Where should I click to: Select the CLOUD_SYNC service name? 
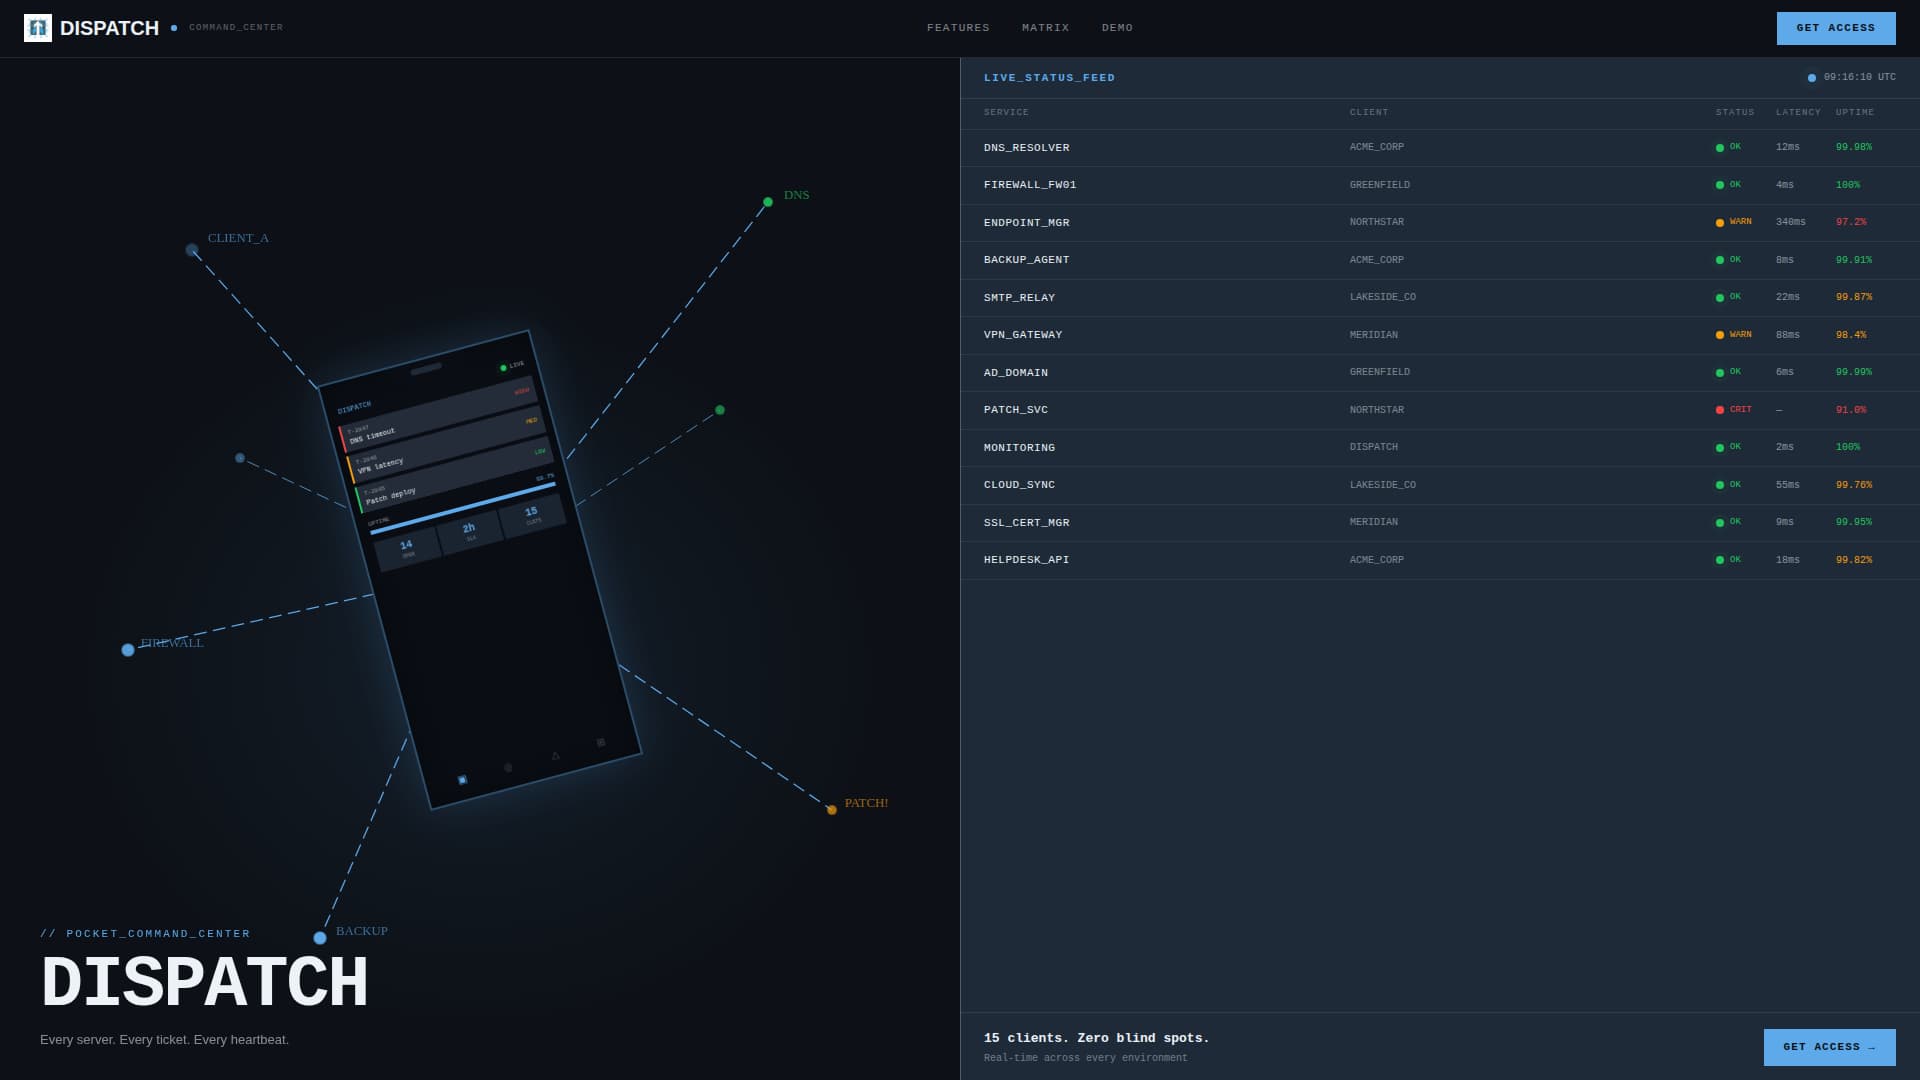point(1019,485)
